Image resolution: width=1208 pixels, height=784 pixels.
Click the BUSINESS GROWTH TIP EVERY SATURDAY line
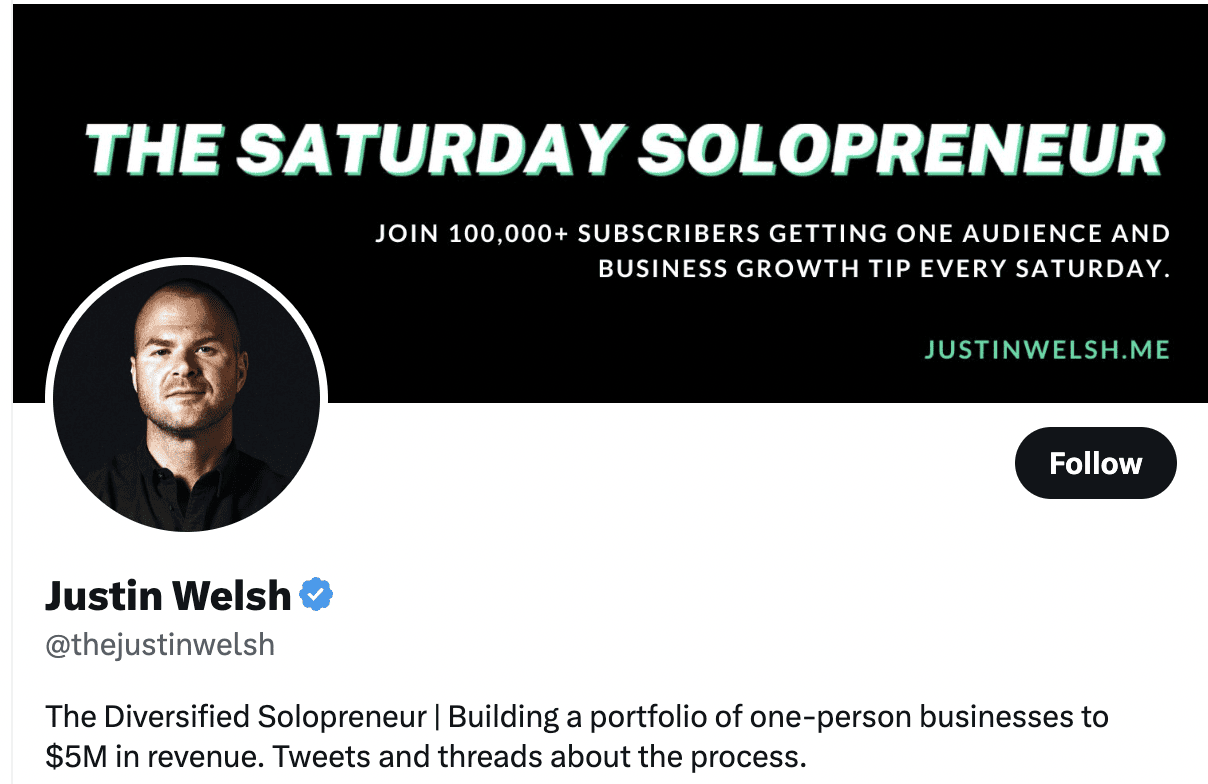point(884,269)
